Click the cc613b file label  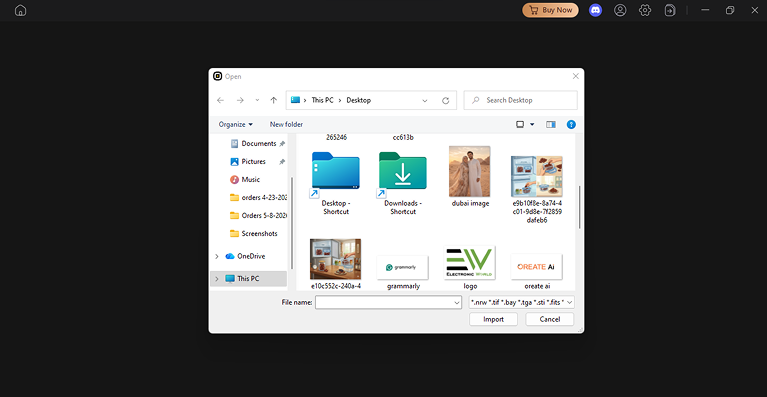pos(403,137)
